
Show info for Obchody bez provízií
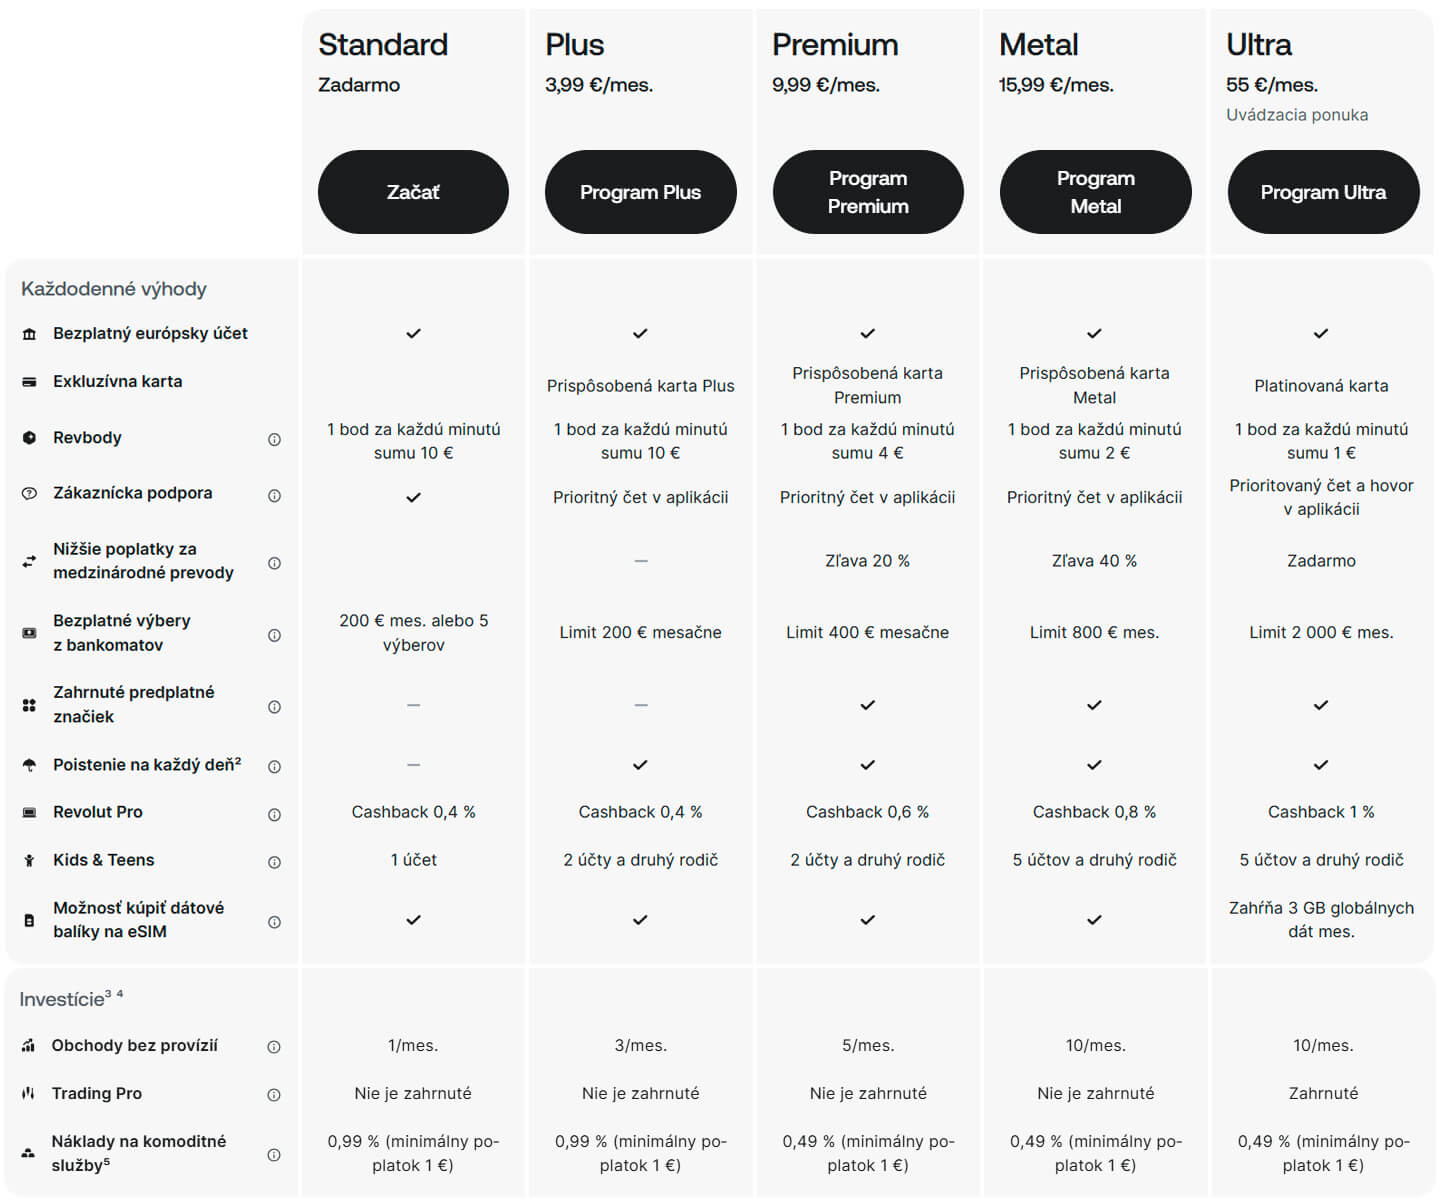[x=274, y=1047]
